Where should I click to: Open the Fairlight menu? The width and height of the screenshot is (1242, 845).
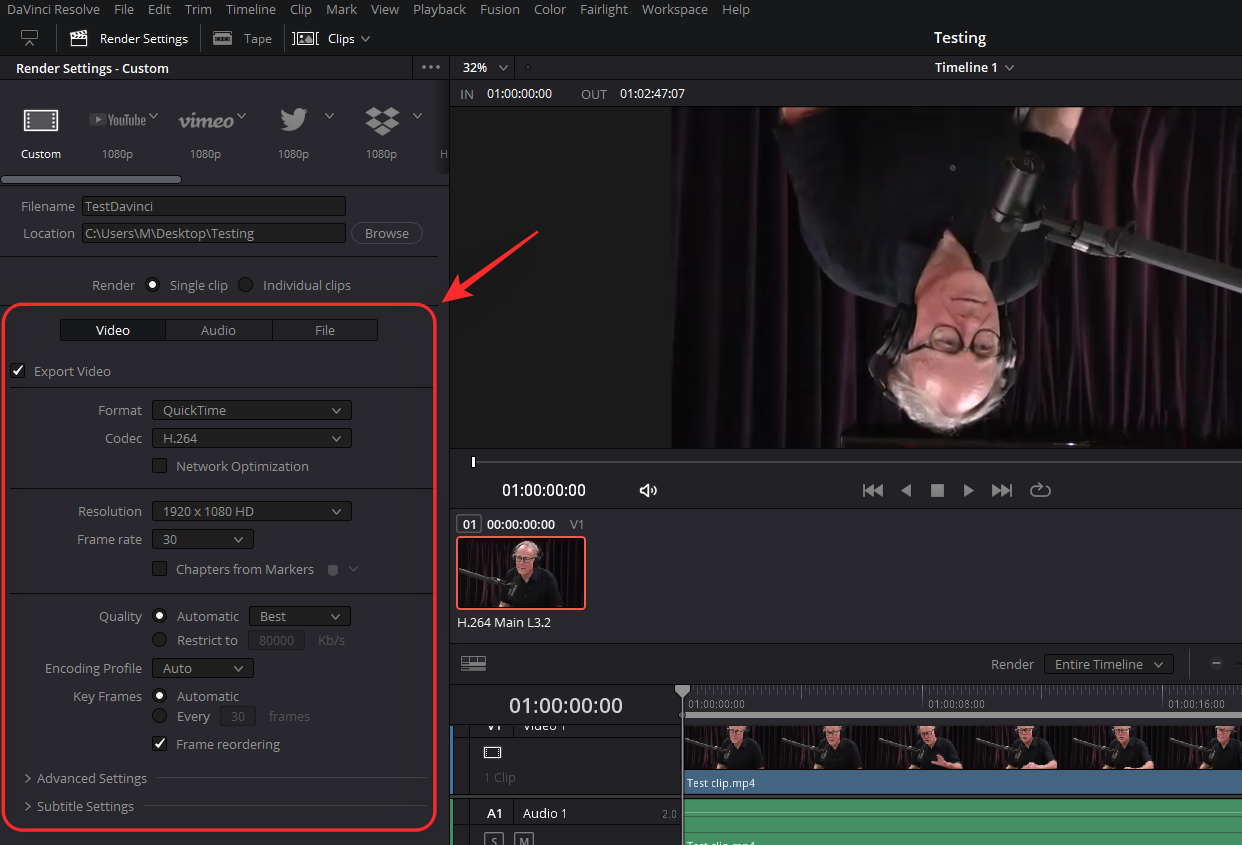tap(604, 9)
